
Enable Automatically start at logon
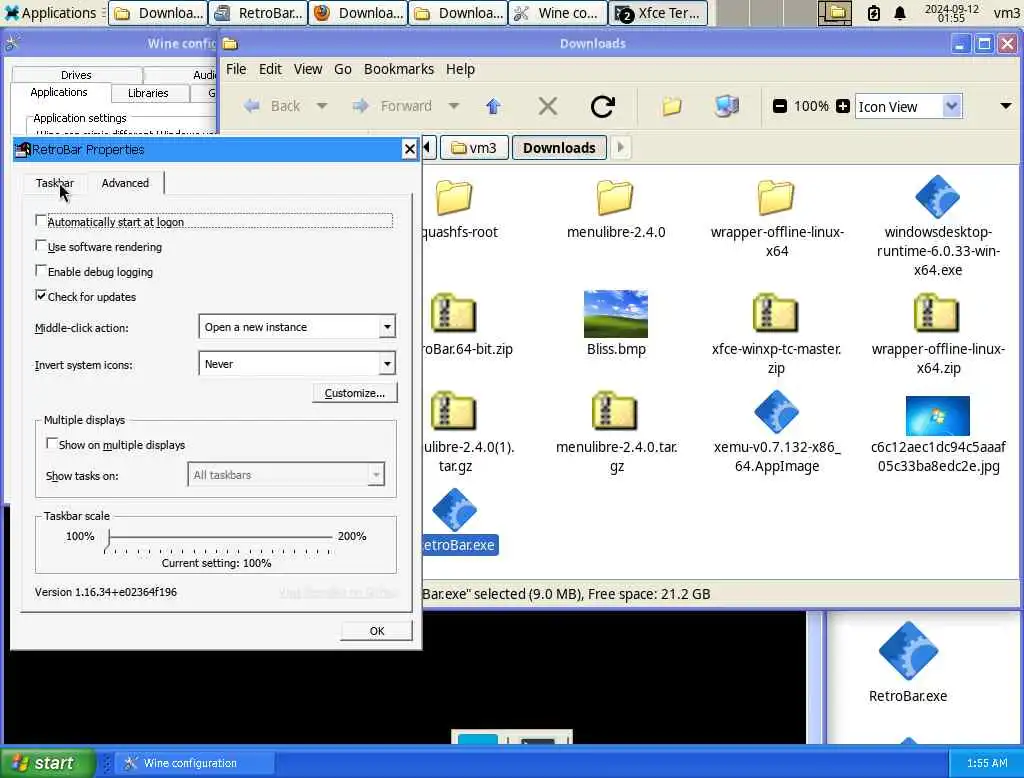[40, 221]
